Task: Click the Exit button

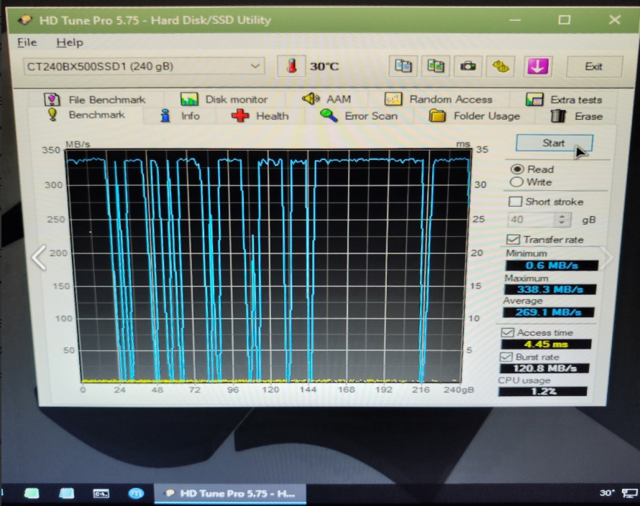Action: [594, 66]
